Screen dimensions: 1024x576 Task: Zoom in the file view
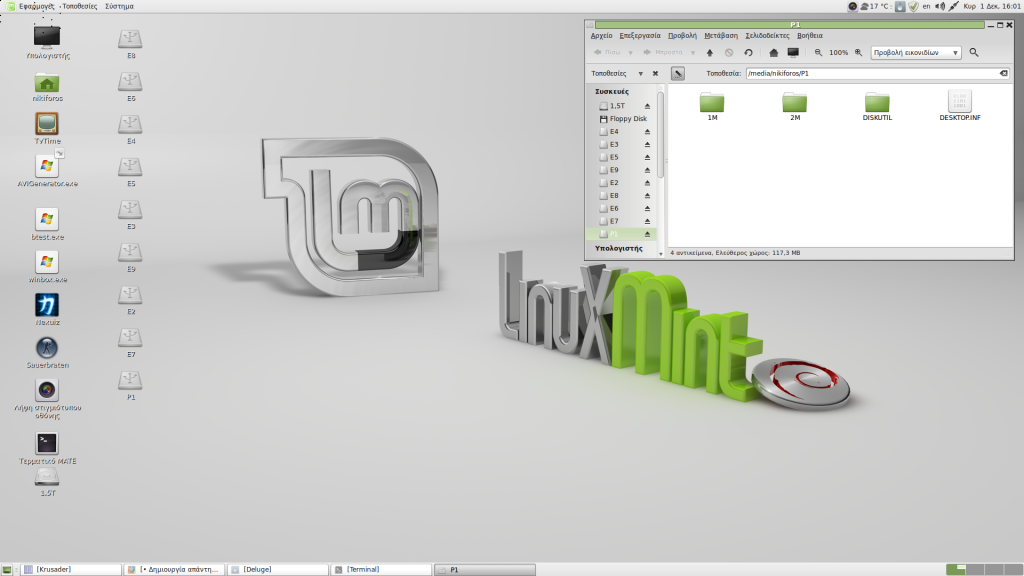click(x=859, y=52)
